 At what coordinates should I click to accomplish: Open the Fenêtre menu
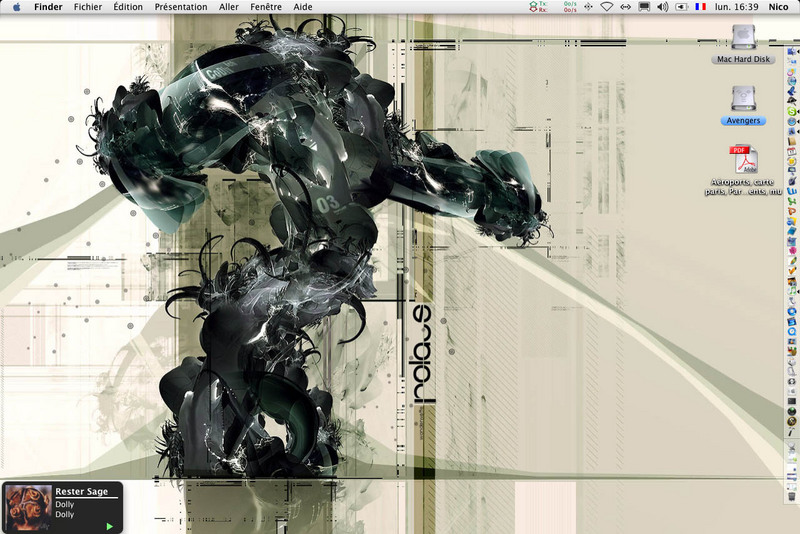266,7
